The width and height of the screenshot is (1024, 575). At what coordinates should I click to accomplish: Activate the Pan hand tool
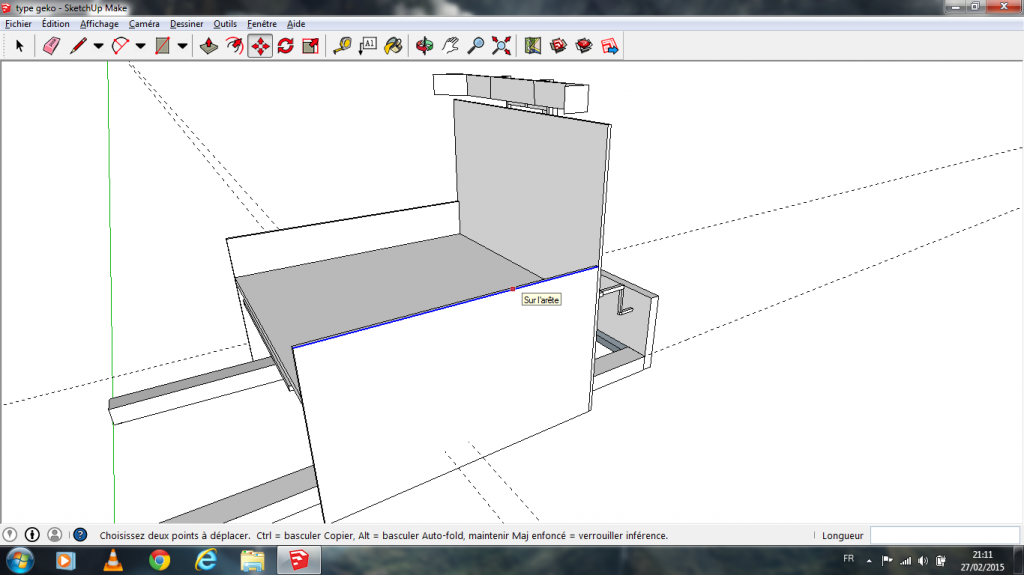click(x=450, y=46)
